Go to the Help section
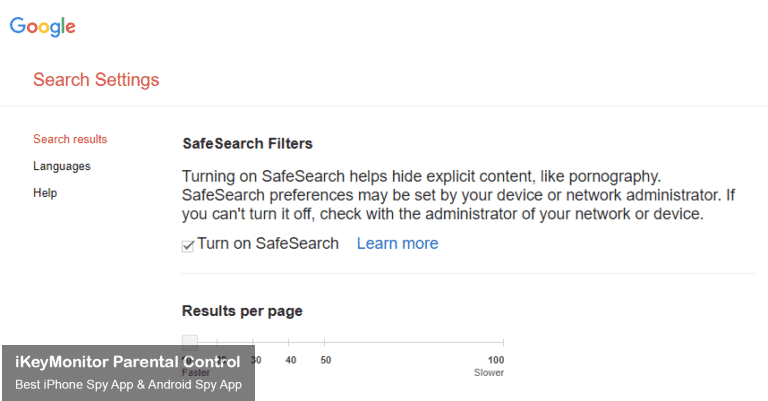The image size is (768, 401). coord(45,193)
